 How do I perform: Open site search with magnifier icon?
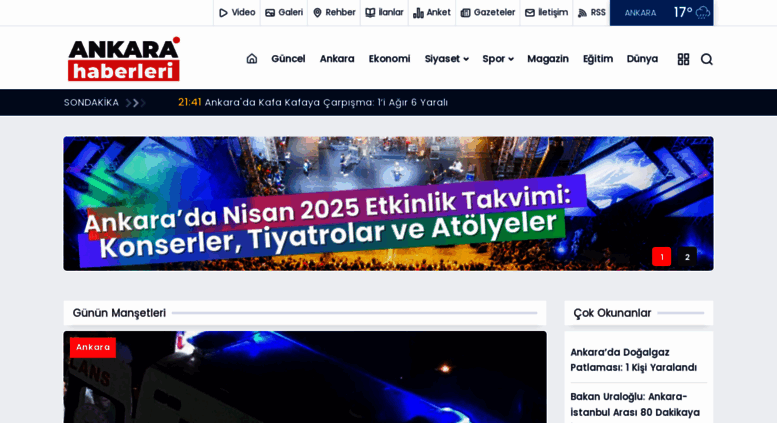pyautogui.click(x=707, y=59)
